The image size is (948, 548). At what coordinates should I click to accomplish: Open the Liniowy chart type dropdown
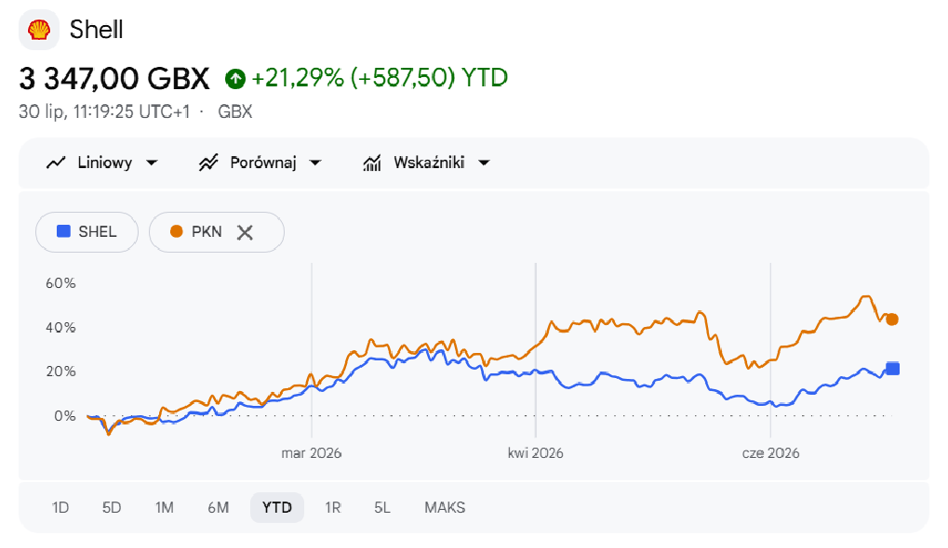pos(102,163)
